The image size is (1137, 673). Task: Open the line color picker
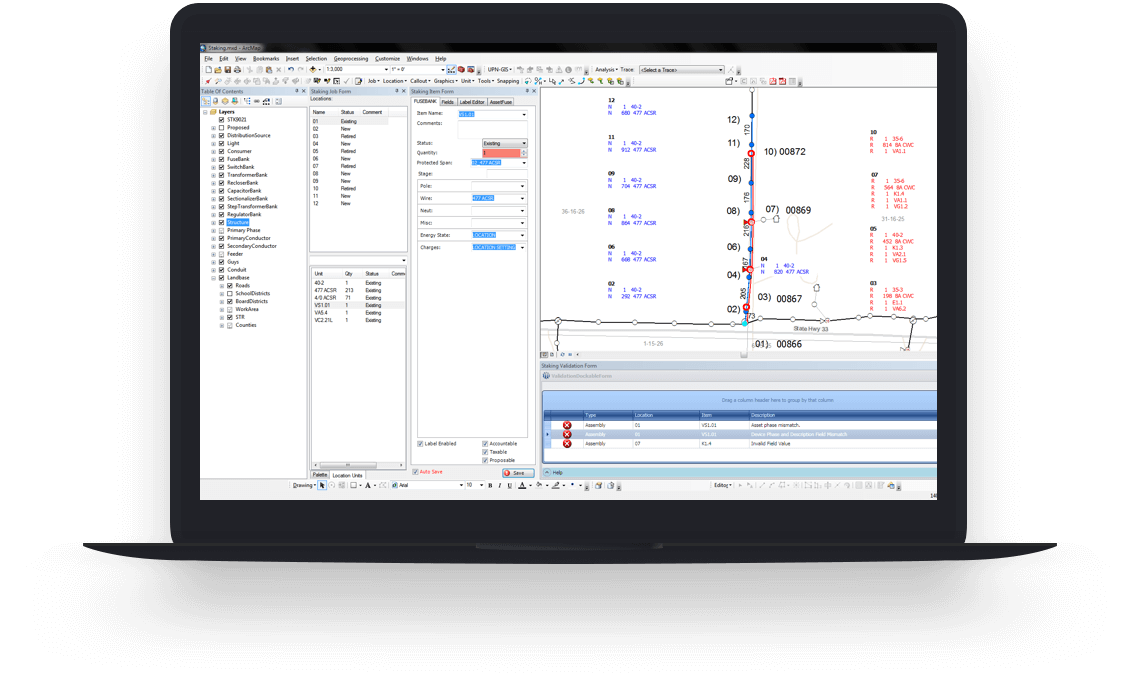point(556,485)
